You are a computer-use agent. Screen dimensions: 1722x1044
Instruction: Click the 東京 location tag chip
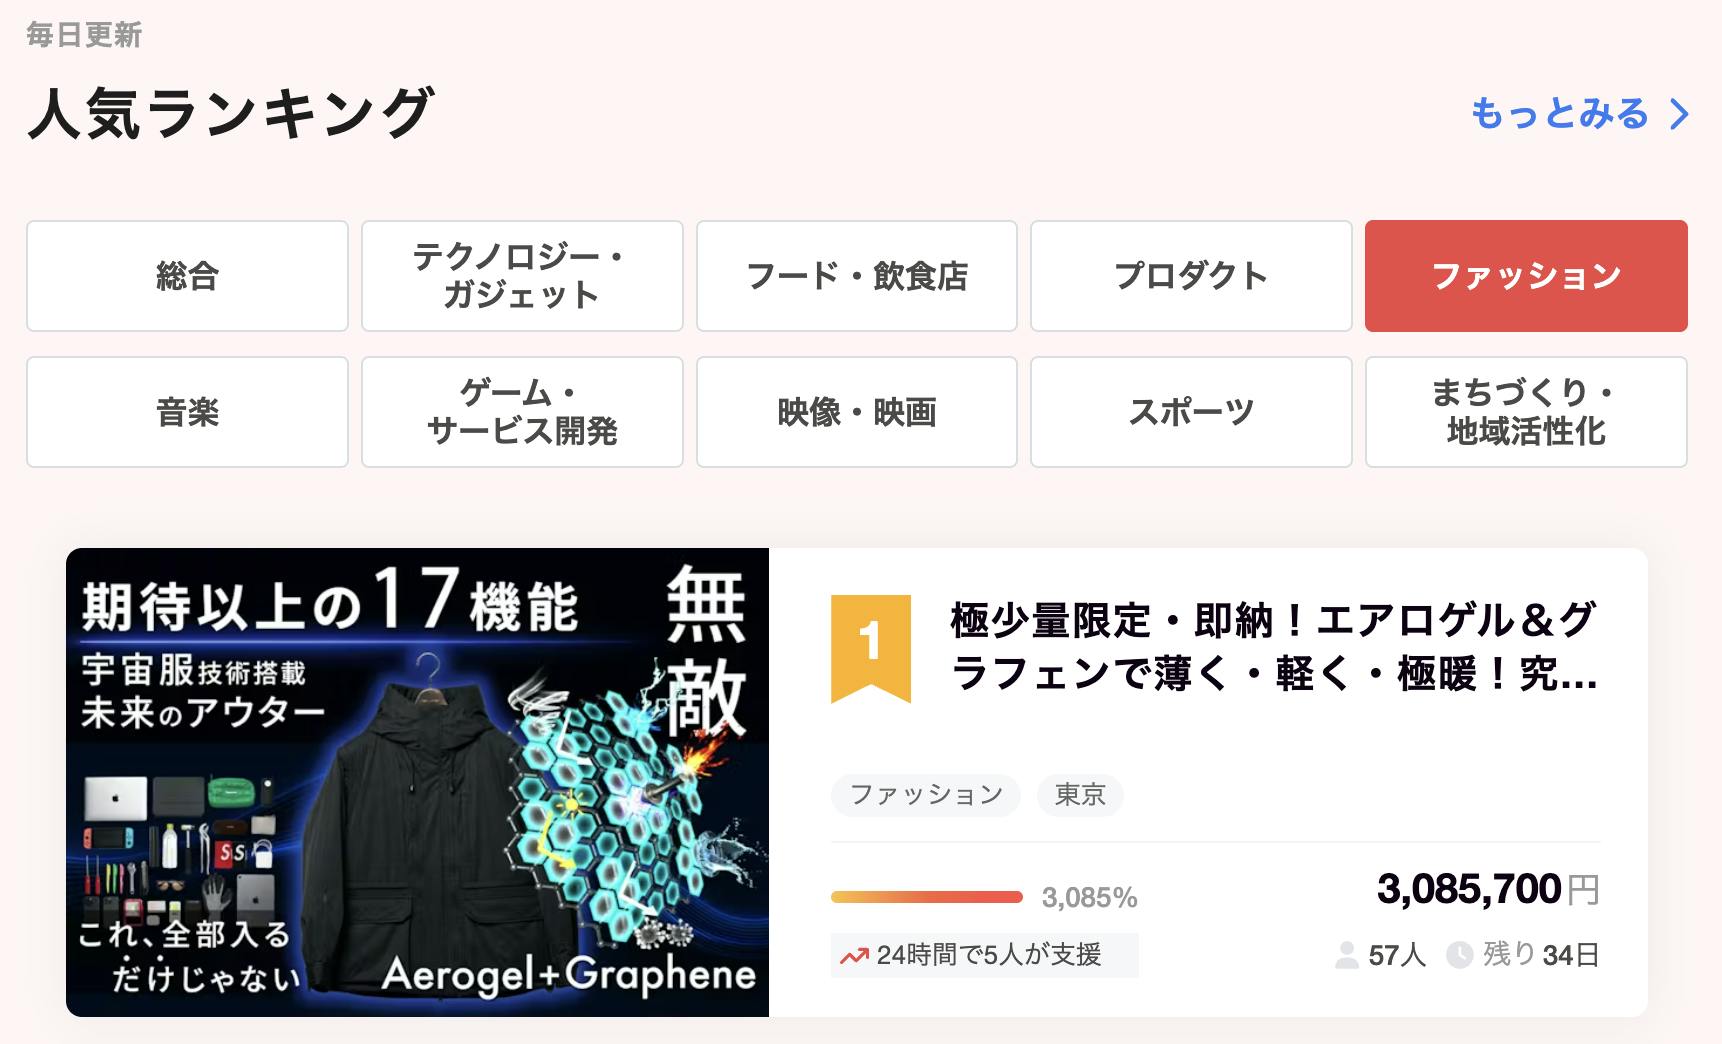point(1080,795)
